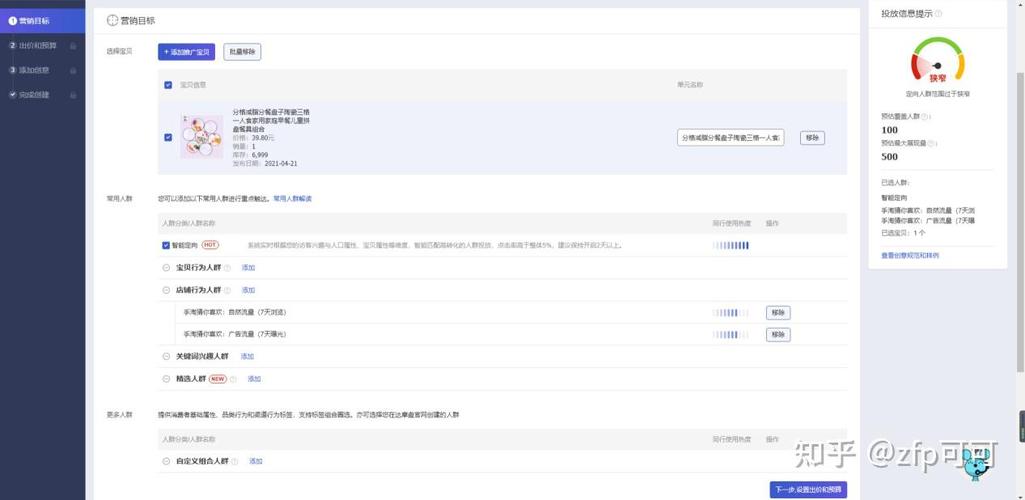This screenshot has width=1025, height=500.
Task: Click the 营销目标 target icon in header
Action: (x=112, y=21)
